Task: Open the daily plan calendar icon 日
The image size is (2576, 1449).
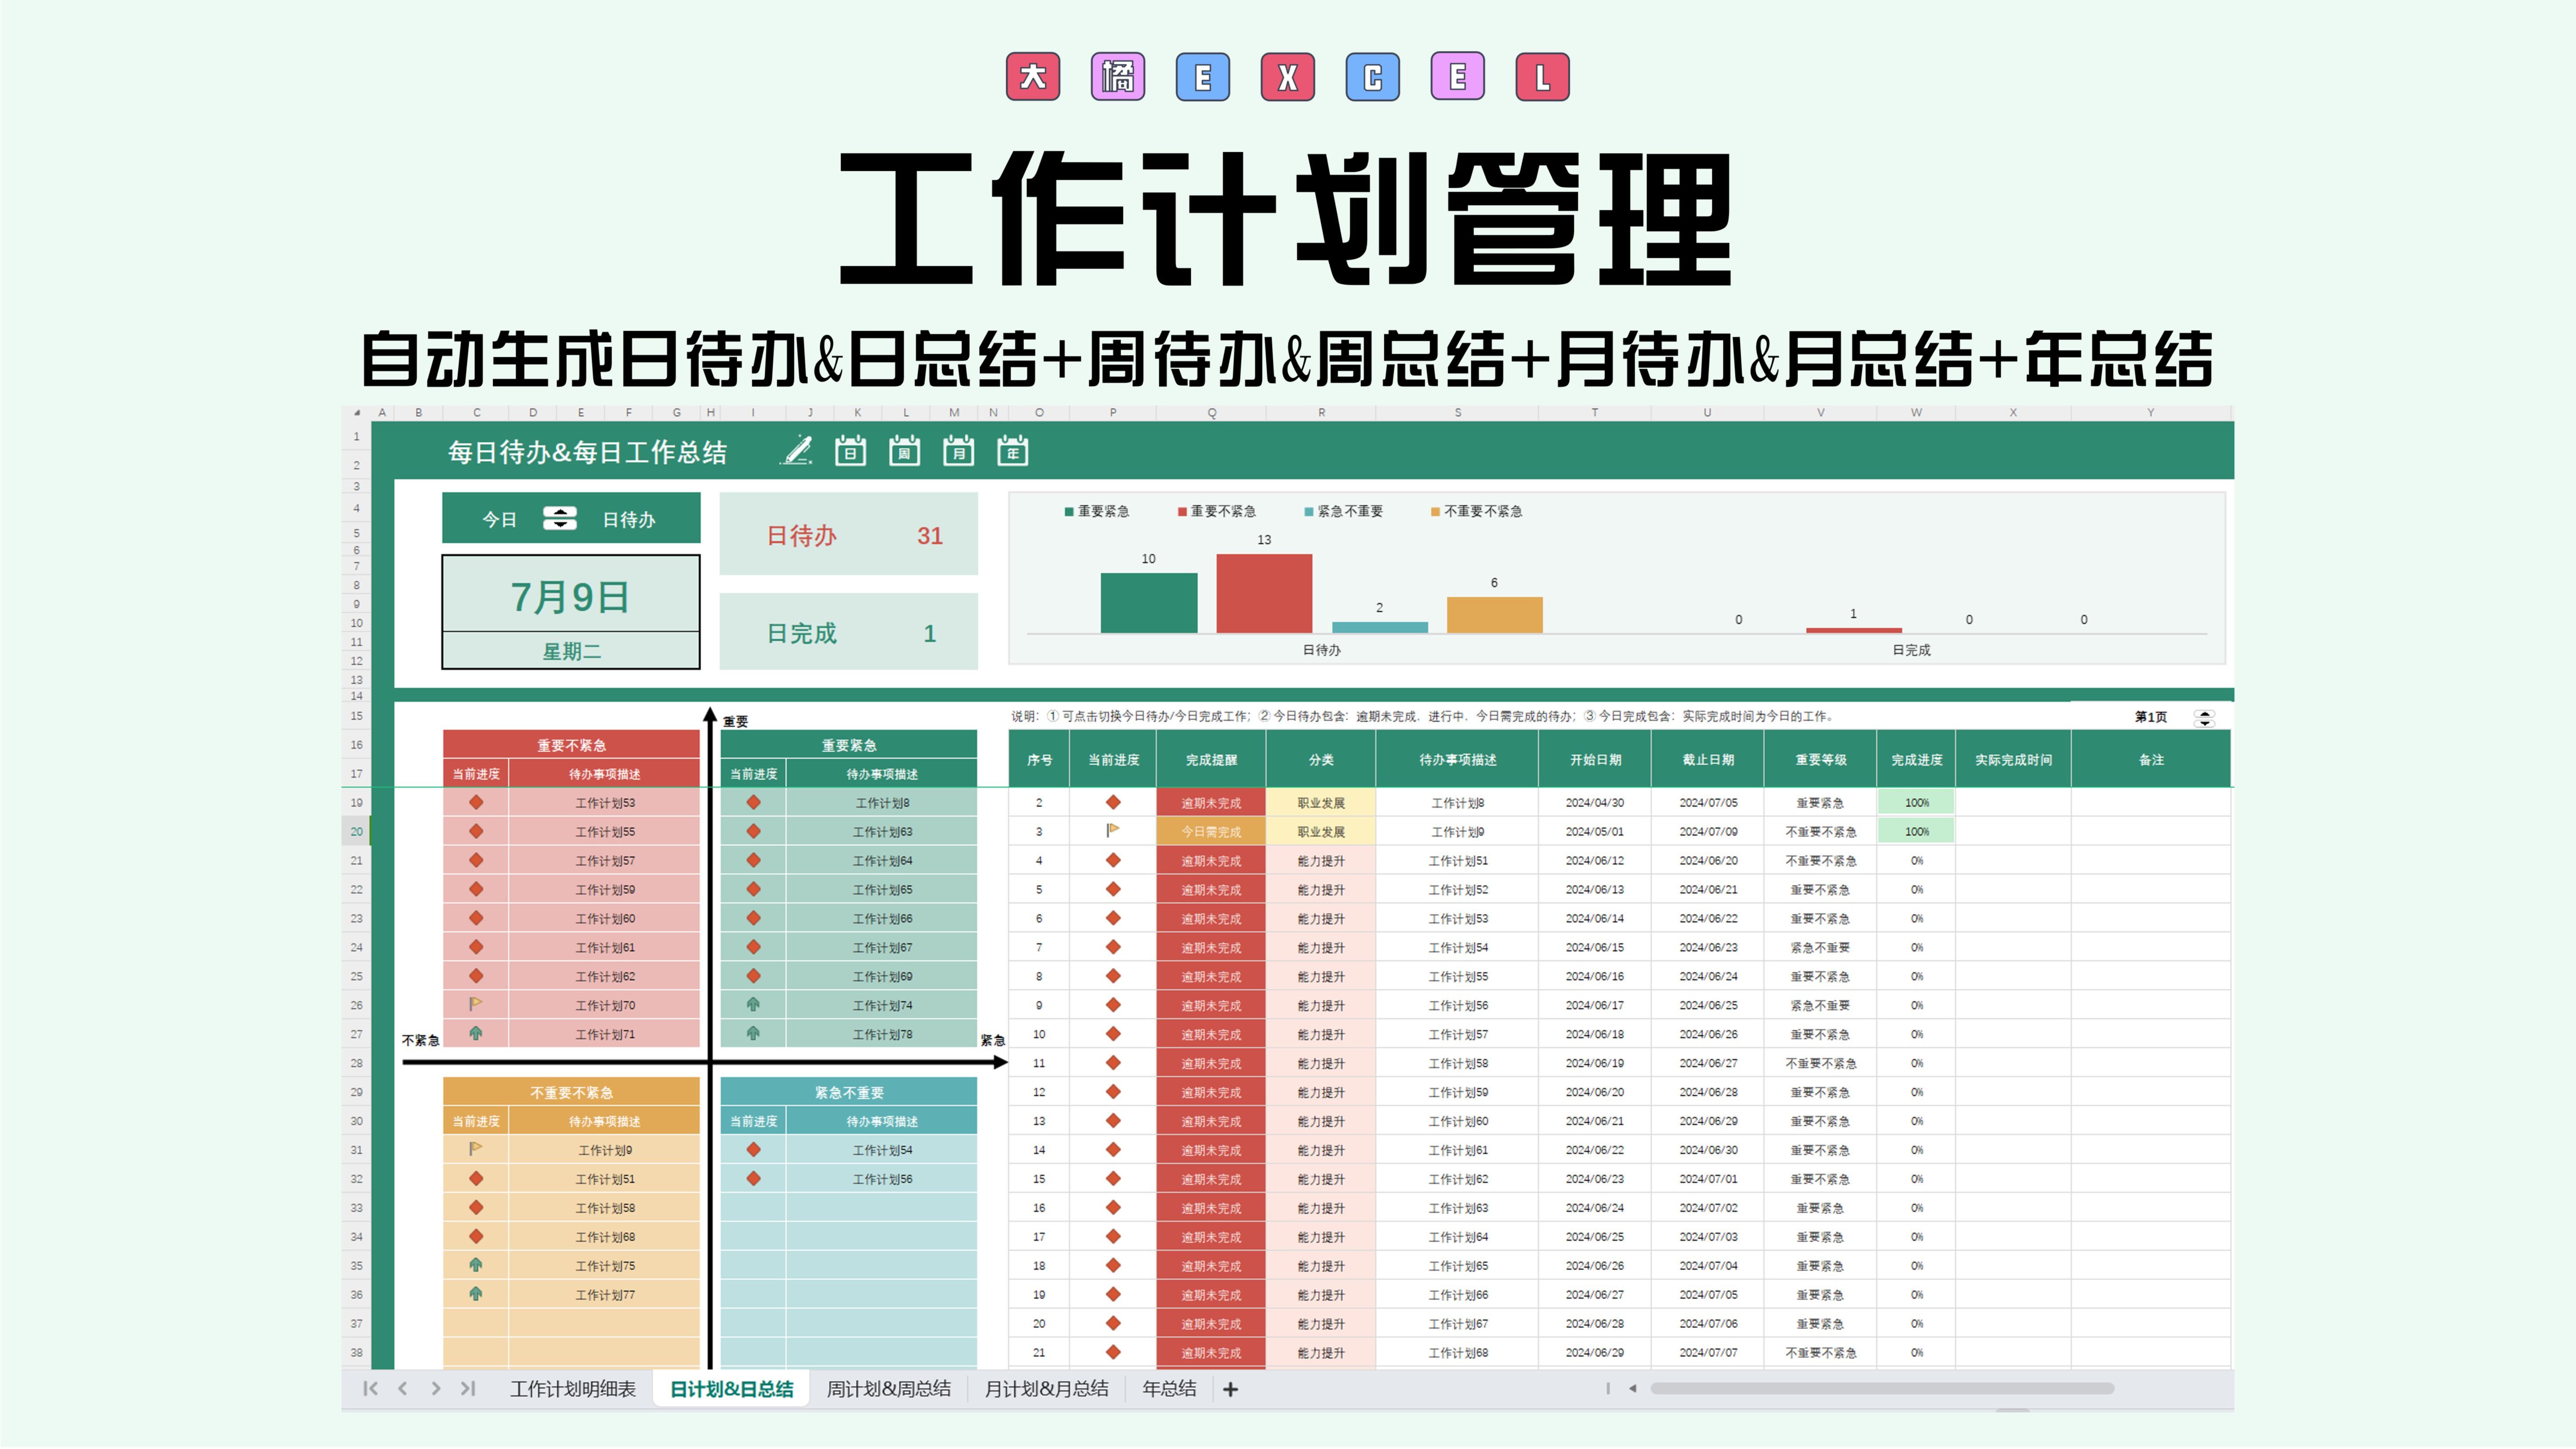Action: coord(850,451)
